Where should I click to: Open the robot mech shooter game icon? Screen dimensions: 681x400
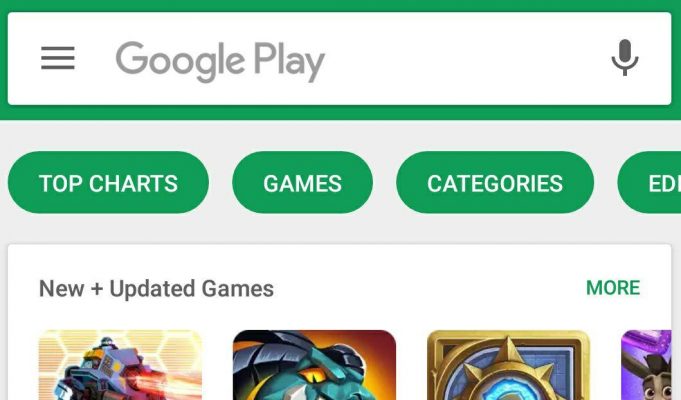[120, 365]
